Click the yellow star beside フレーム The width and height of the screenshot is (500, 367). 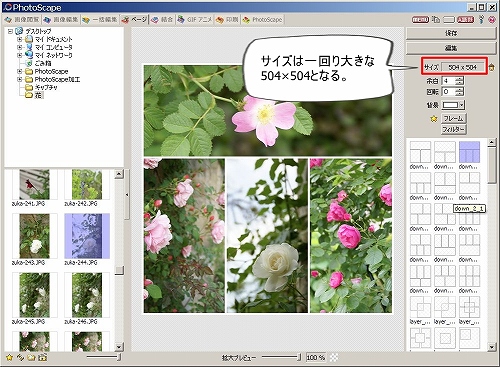point(434,119)
